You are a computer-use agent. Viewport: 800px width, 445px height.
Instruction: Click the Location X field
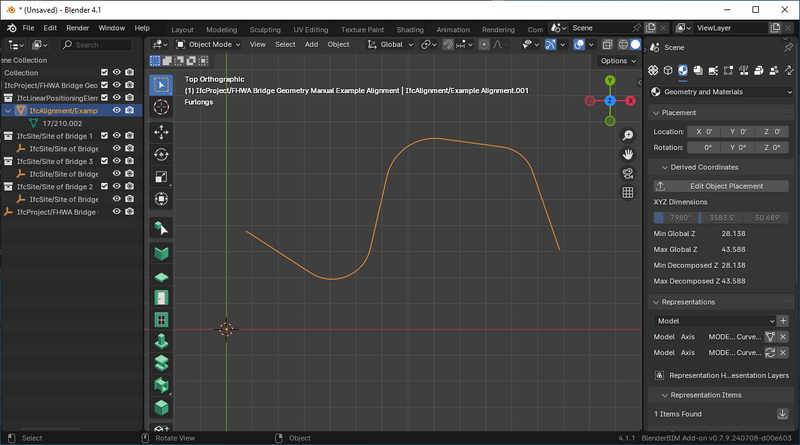coord(704,132)
